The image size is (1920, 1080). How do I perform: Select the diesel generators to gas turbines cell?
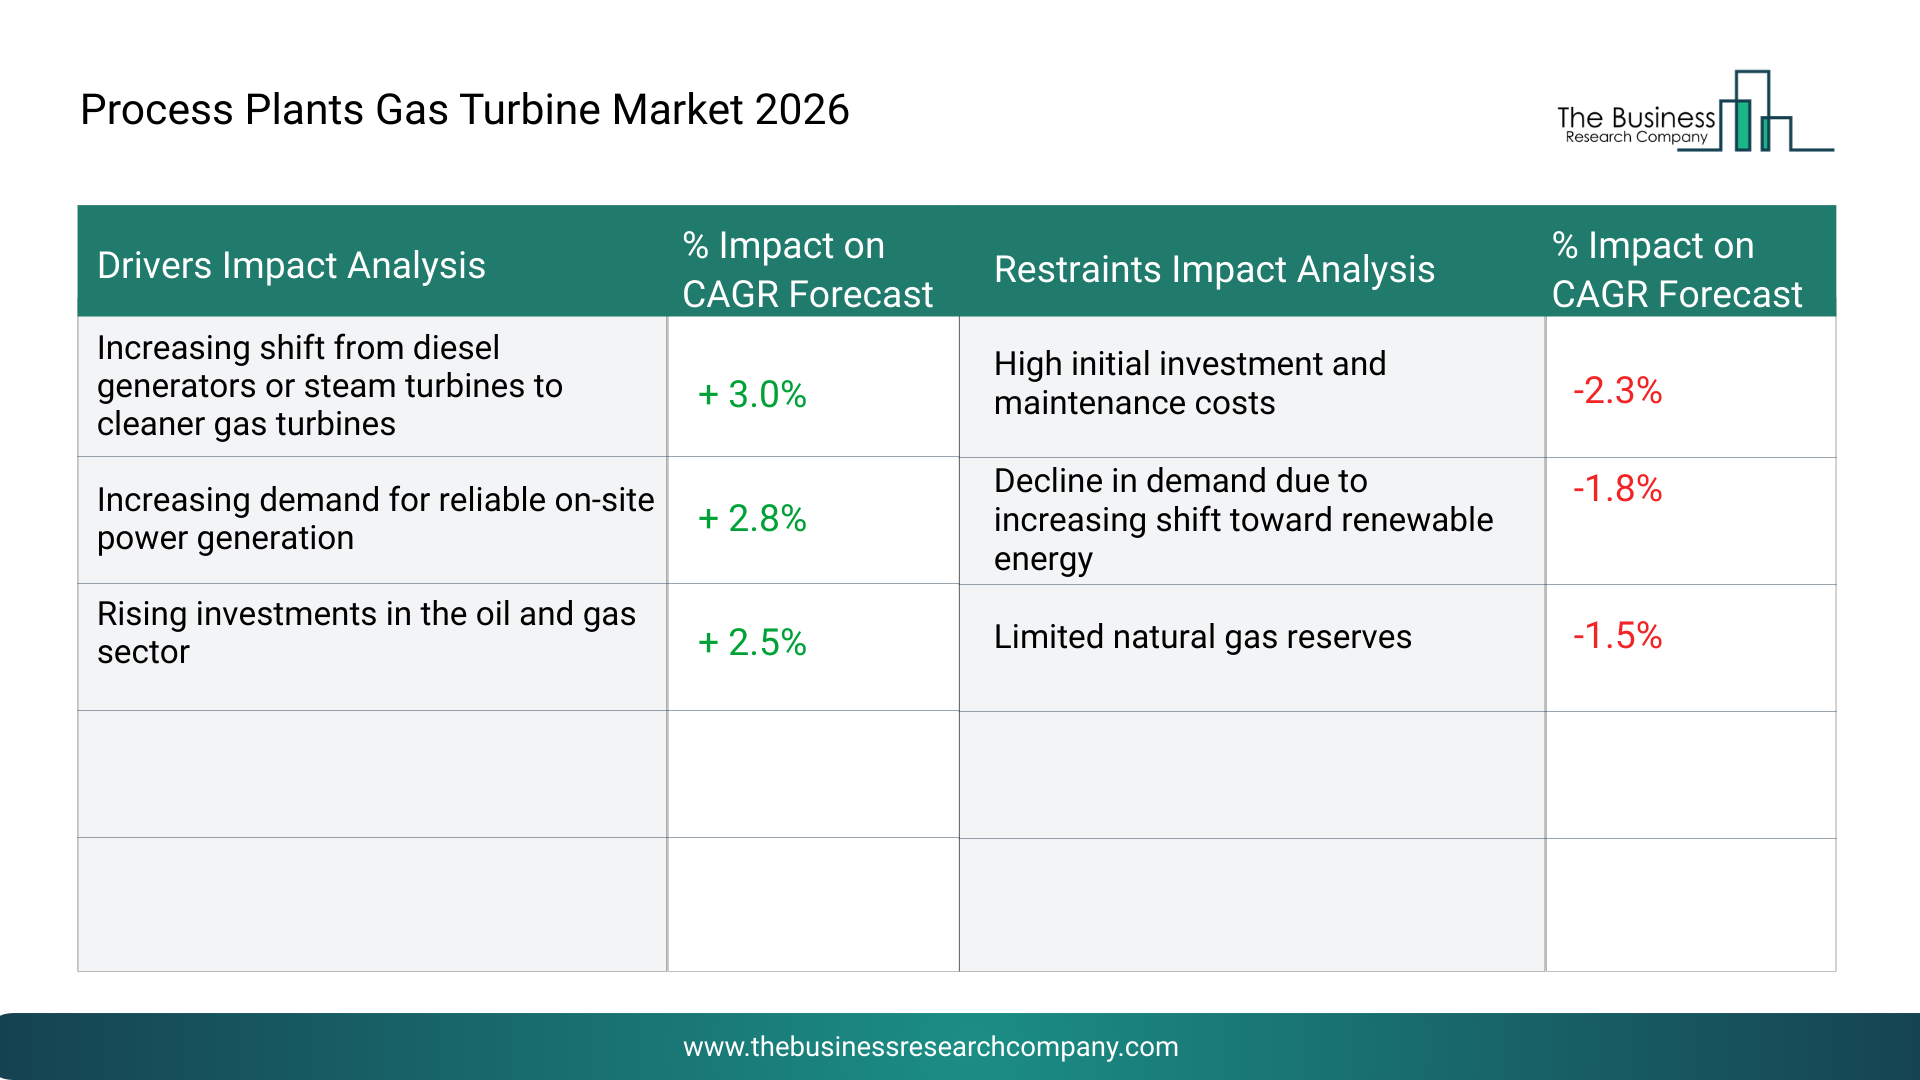(x=330, y=386)
